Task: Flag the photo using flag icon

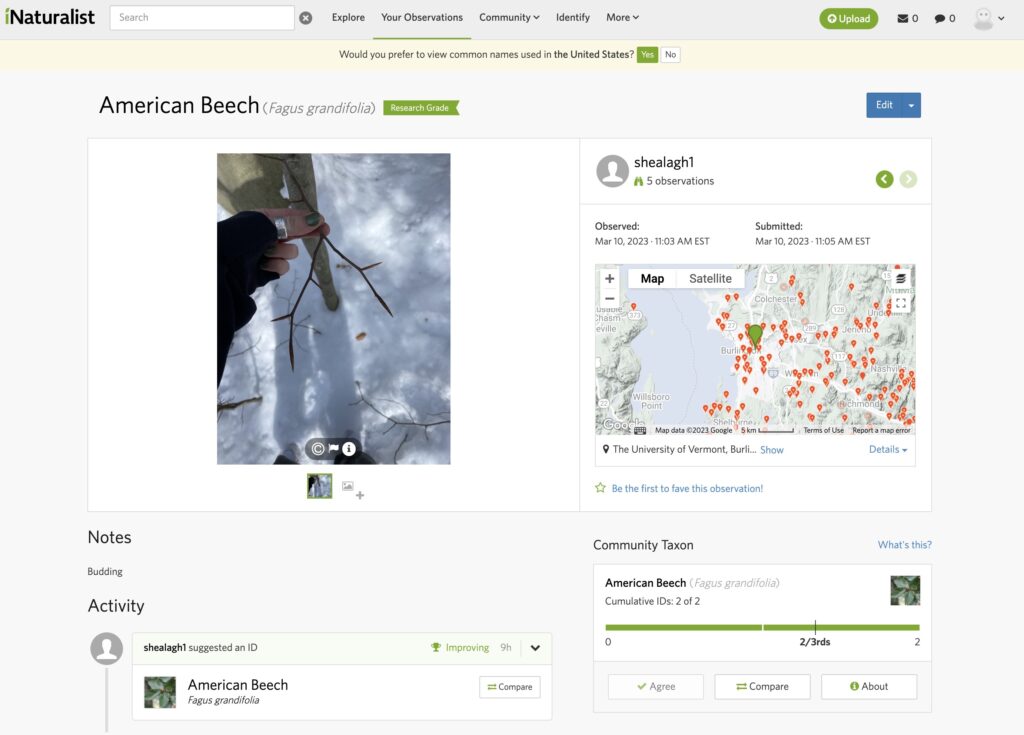Action: 334,449
